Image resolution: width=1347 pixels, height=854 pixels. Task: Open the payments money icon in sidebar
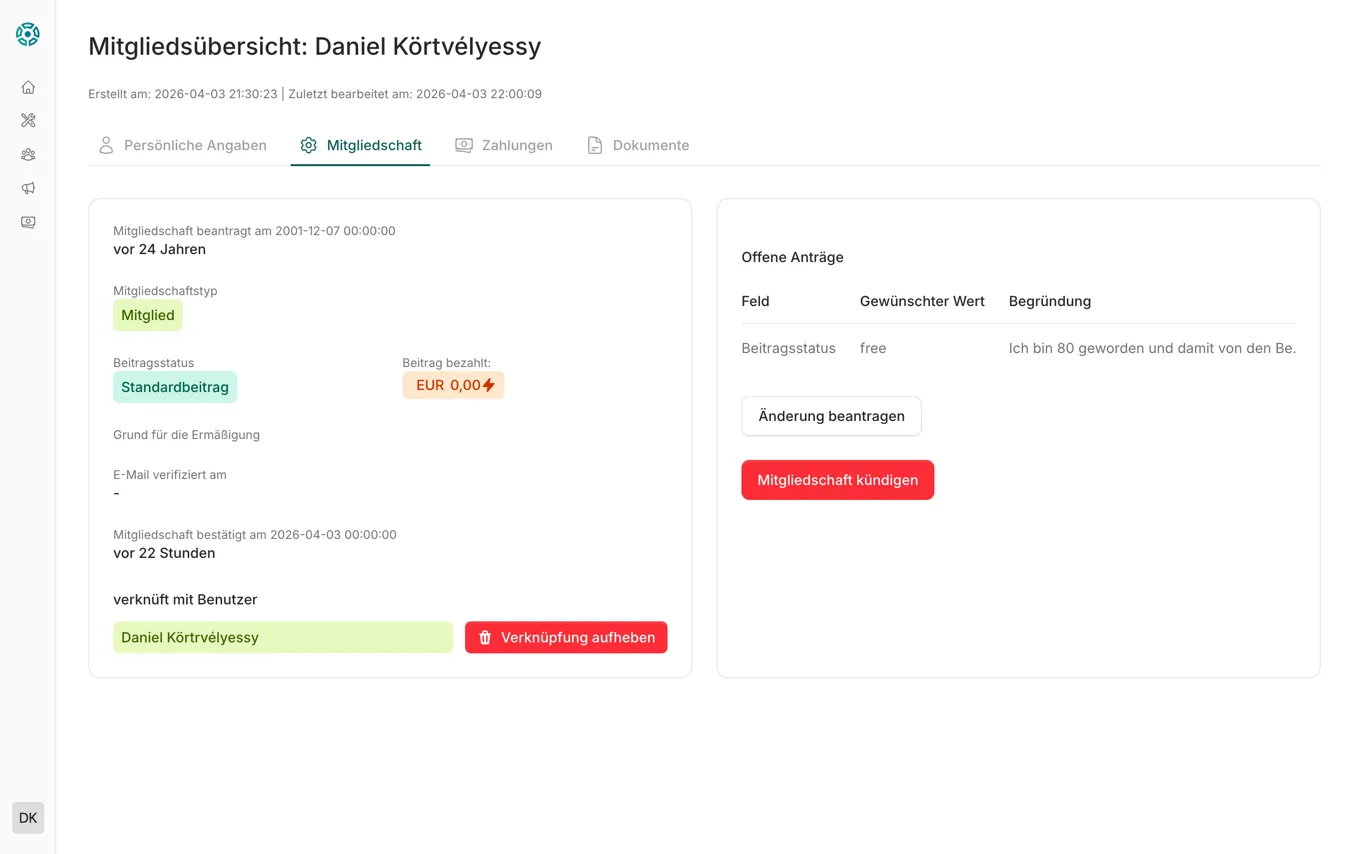click(x=28, y=222)
